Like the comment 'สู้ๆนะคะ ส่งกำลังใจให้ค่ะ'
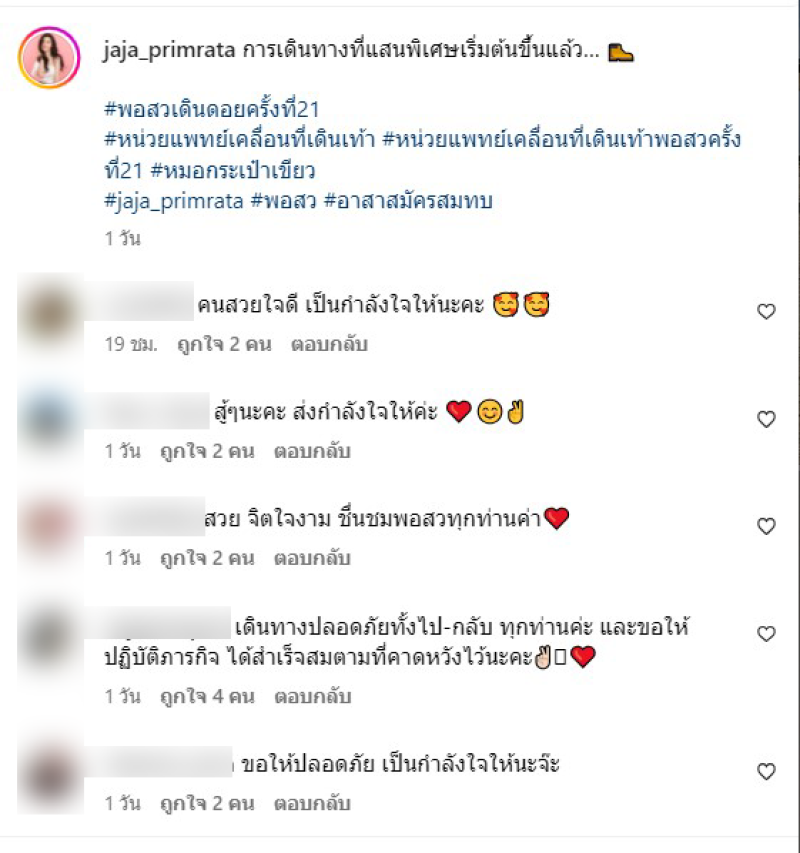The image size is (800, 853). (x=766, y=419)
